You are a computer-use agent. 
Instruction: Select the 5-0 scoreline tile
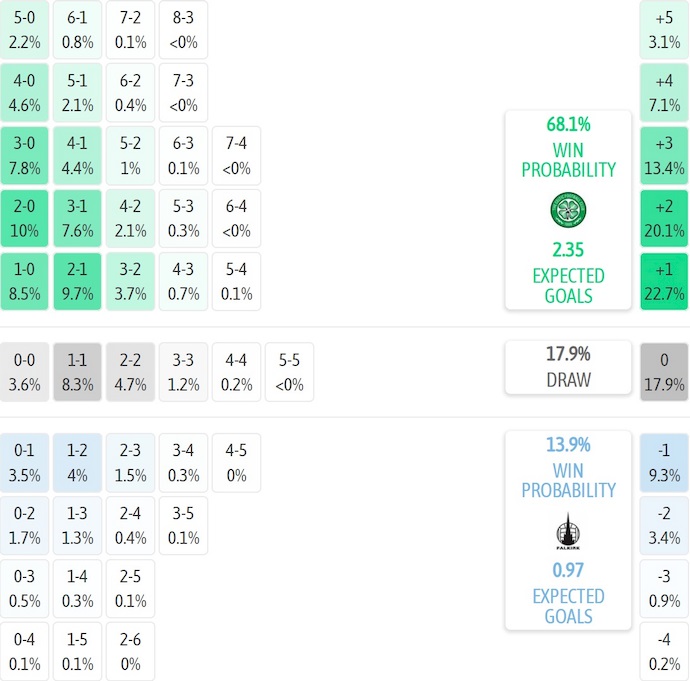pos(25,29)
